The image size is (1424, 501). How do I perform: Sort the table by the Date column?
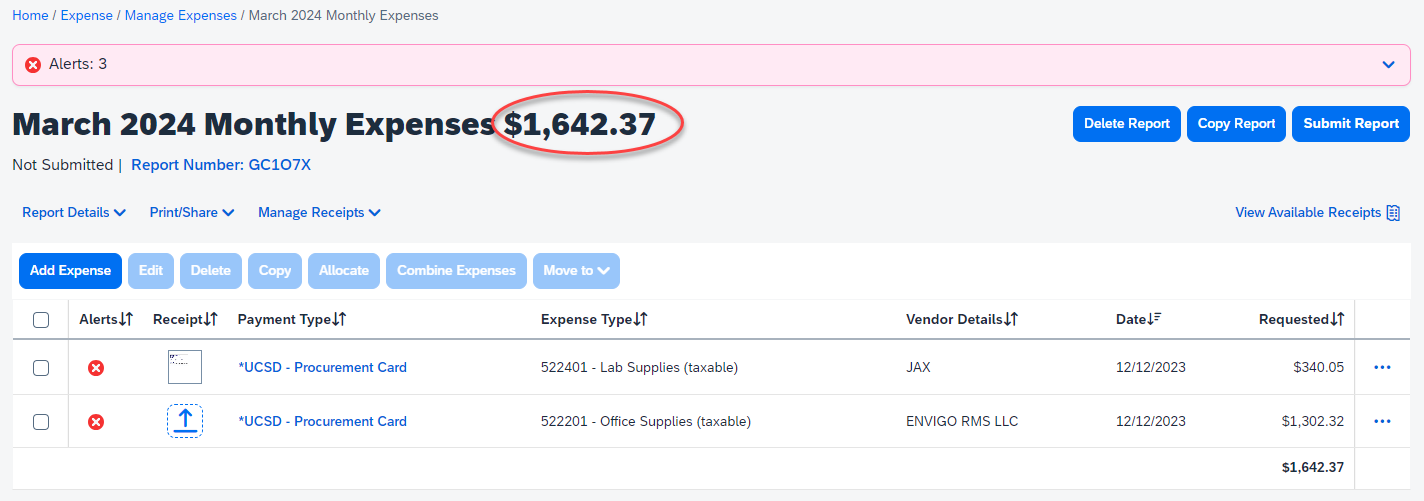1138,319
